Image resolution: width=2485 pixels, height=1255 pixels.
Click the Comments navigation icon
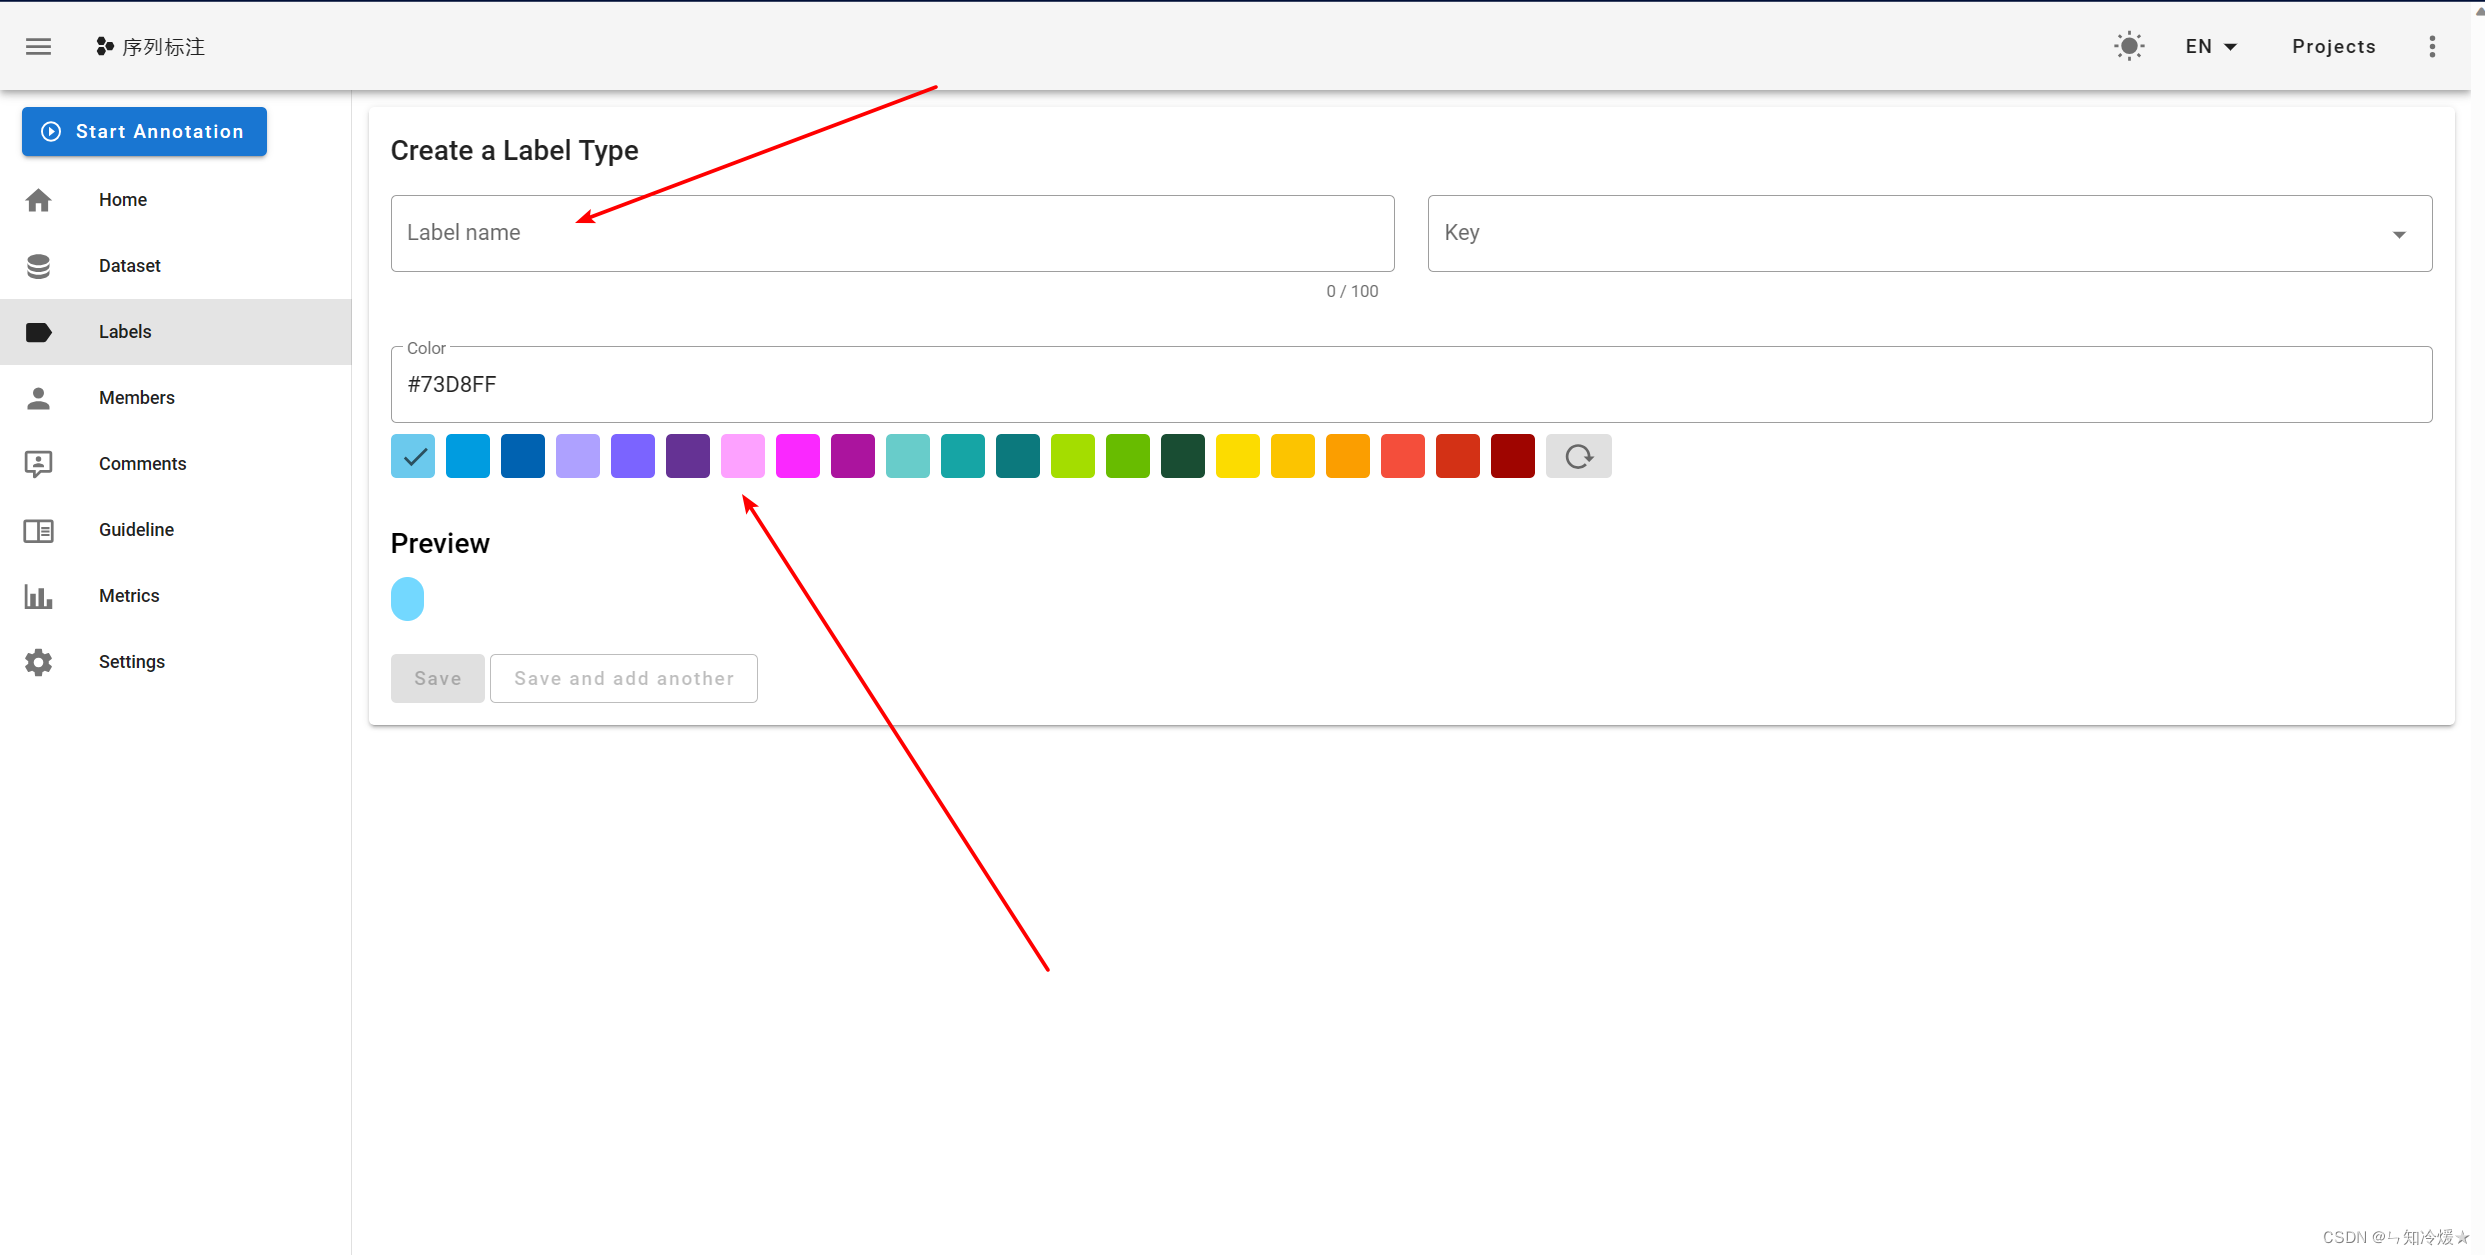(x=38, y=463)
